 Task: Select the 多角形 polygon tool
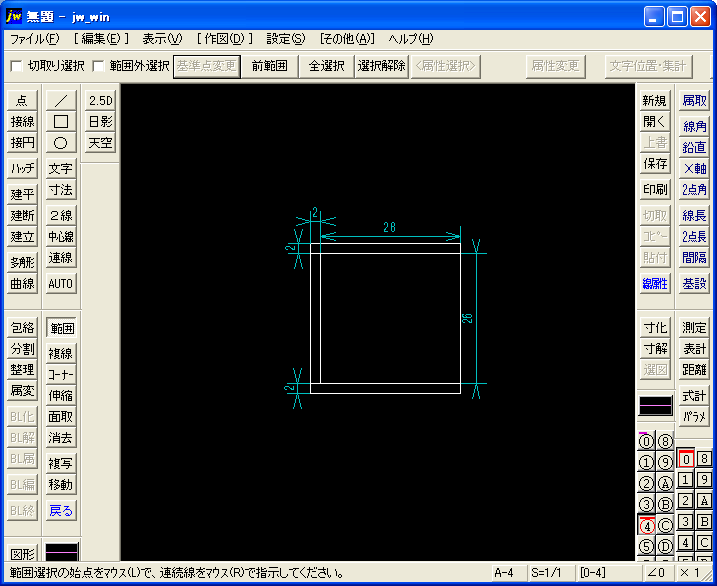(x=22, y=262)
